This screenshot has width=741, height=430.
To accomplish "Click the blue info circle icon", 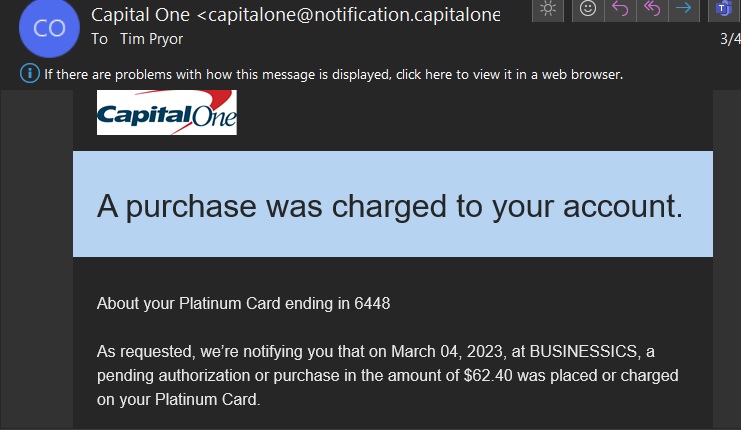I will [30, 74].
